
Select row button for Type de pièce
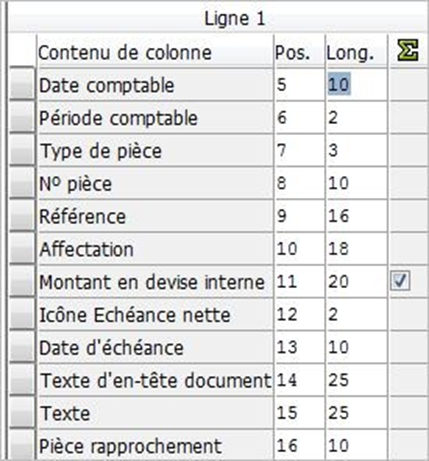[22, 150]
